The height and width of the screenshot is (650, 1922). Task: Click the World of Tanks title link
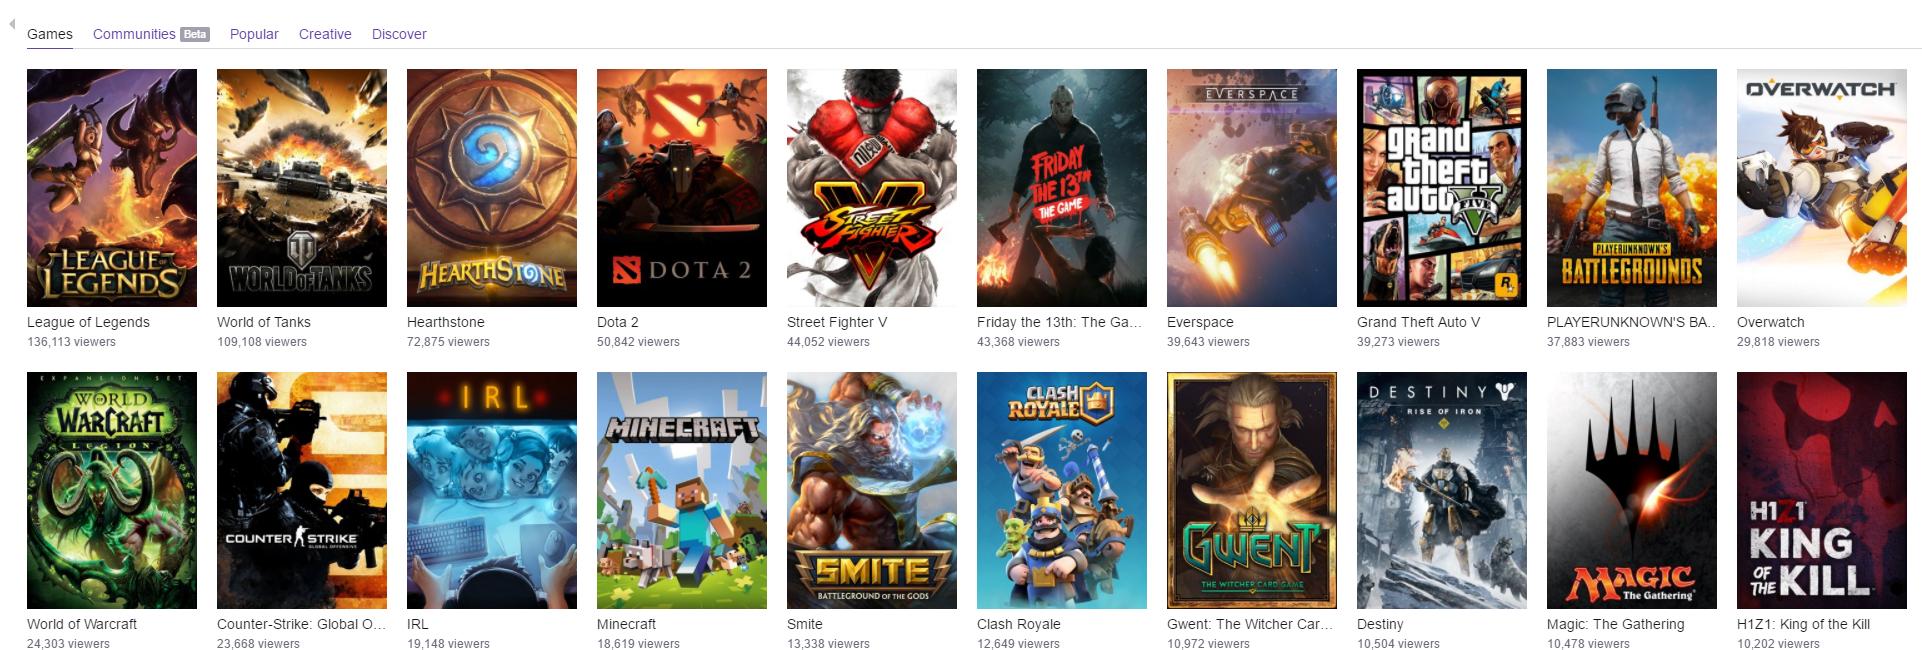pos(264,322)
